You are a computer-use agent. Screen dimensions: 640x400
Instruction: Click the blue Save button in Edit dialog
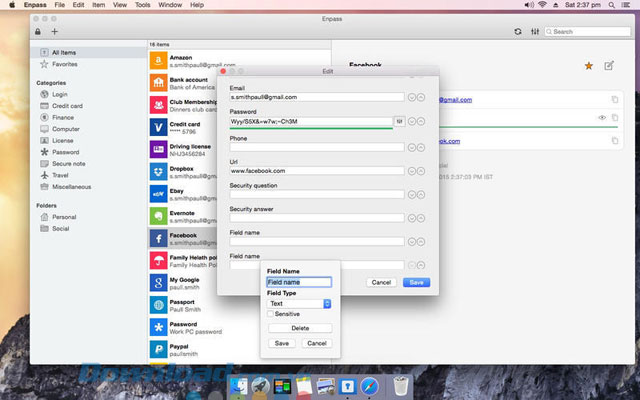[x=415, y=282]
